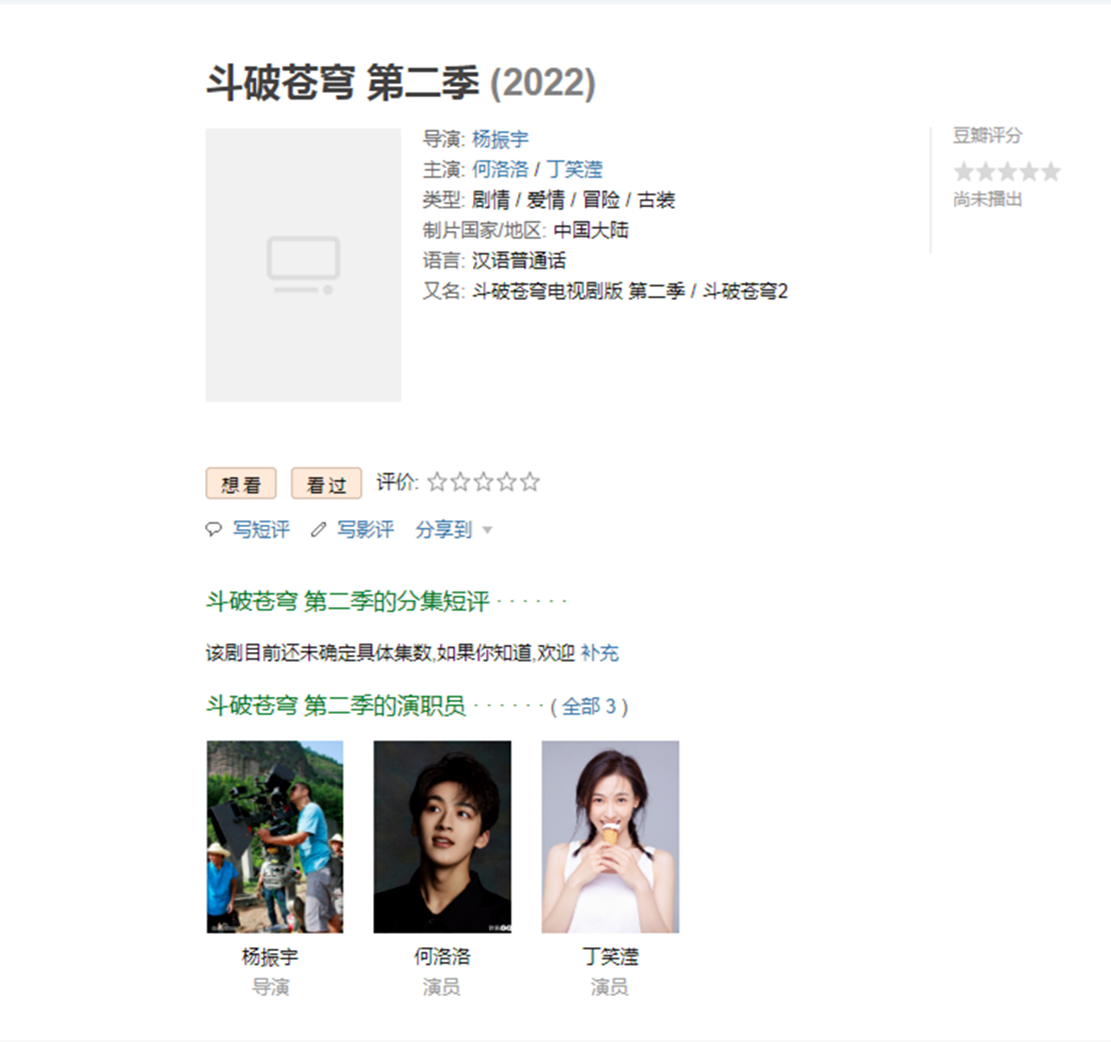Click the TV placeholder poster image
The width and height of the screenshot is (1111, 1042).
coord(303,265)
